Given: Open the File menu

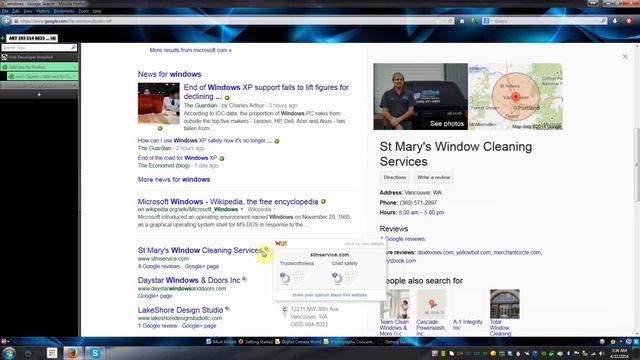Looking at the screenshot, I should coord(5,11).
